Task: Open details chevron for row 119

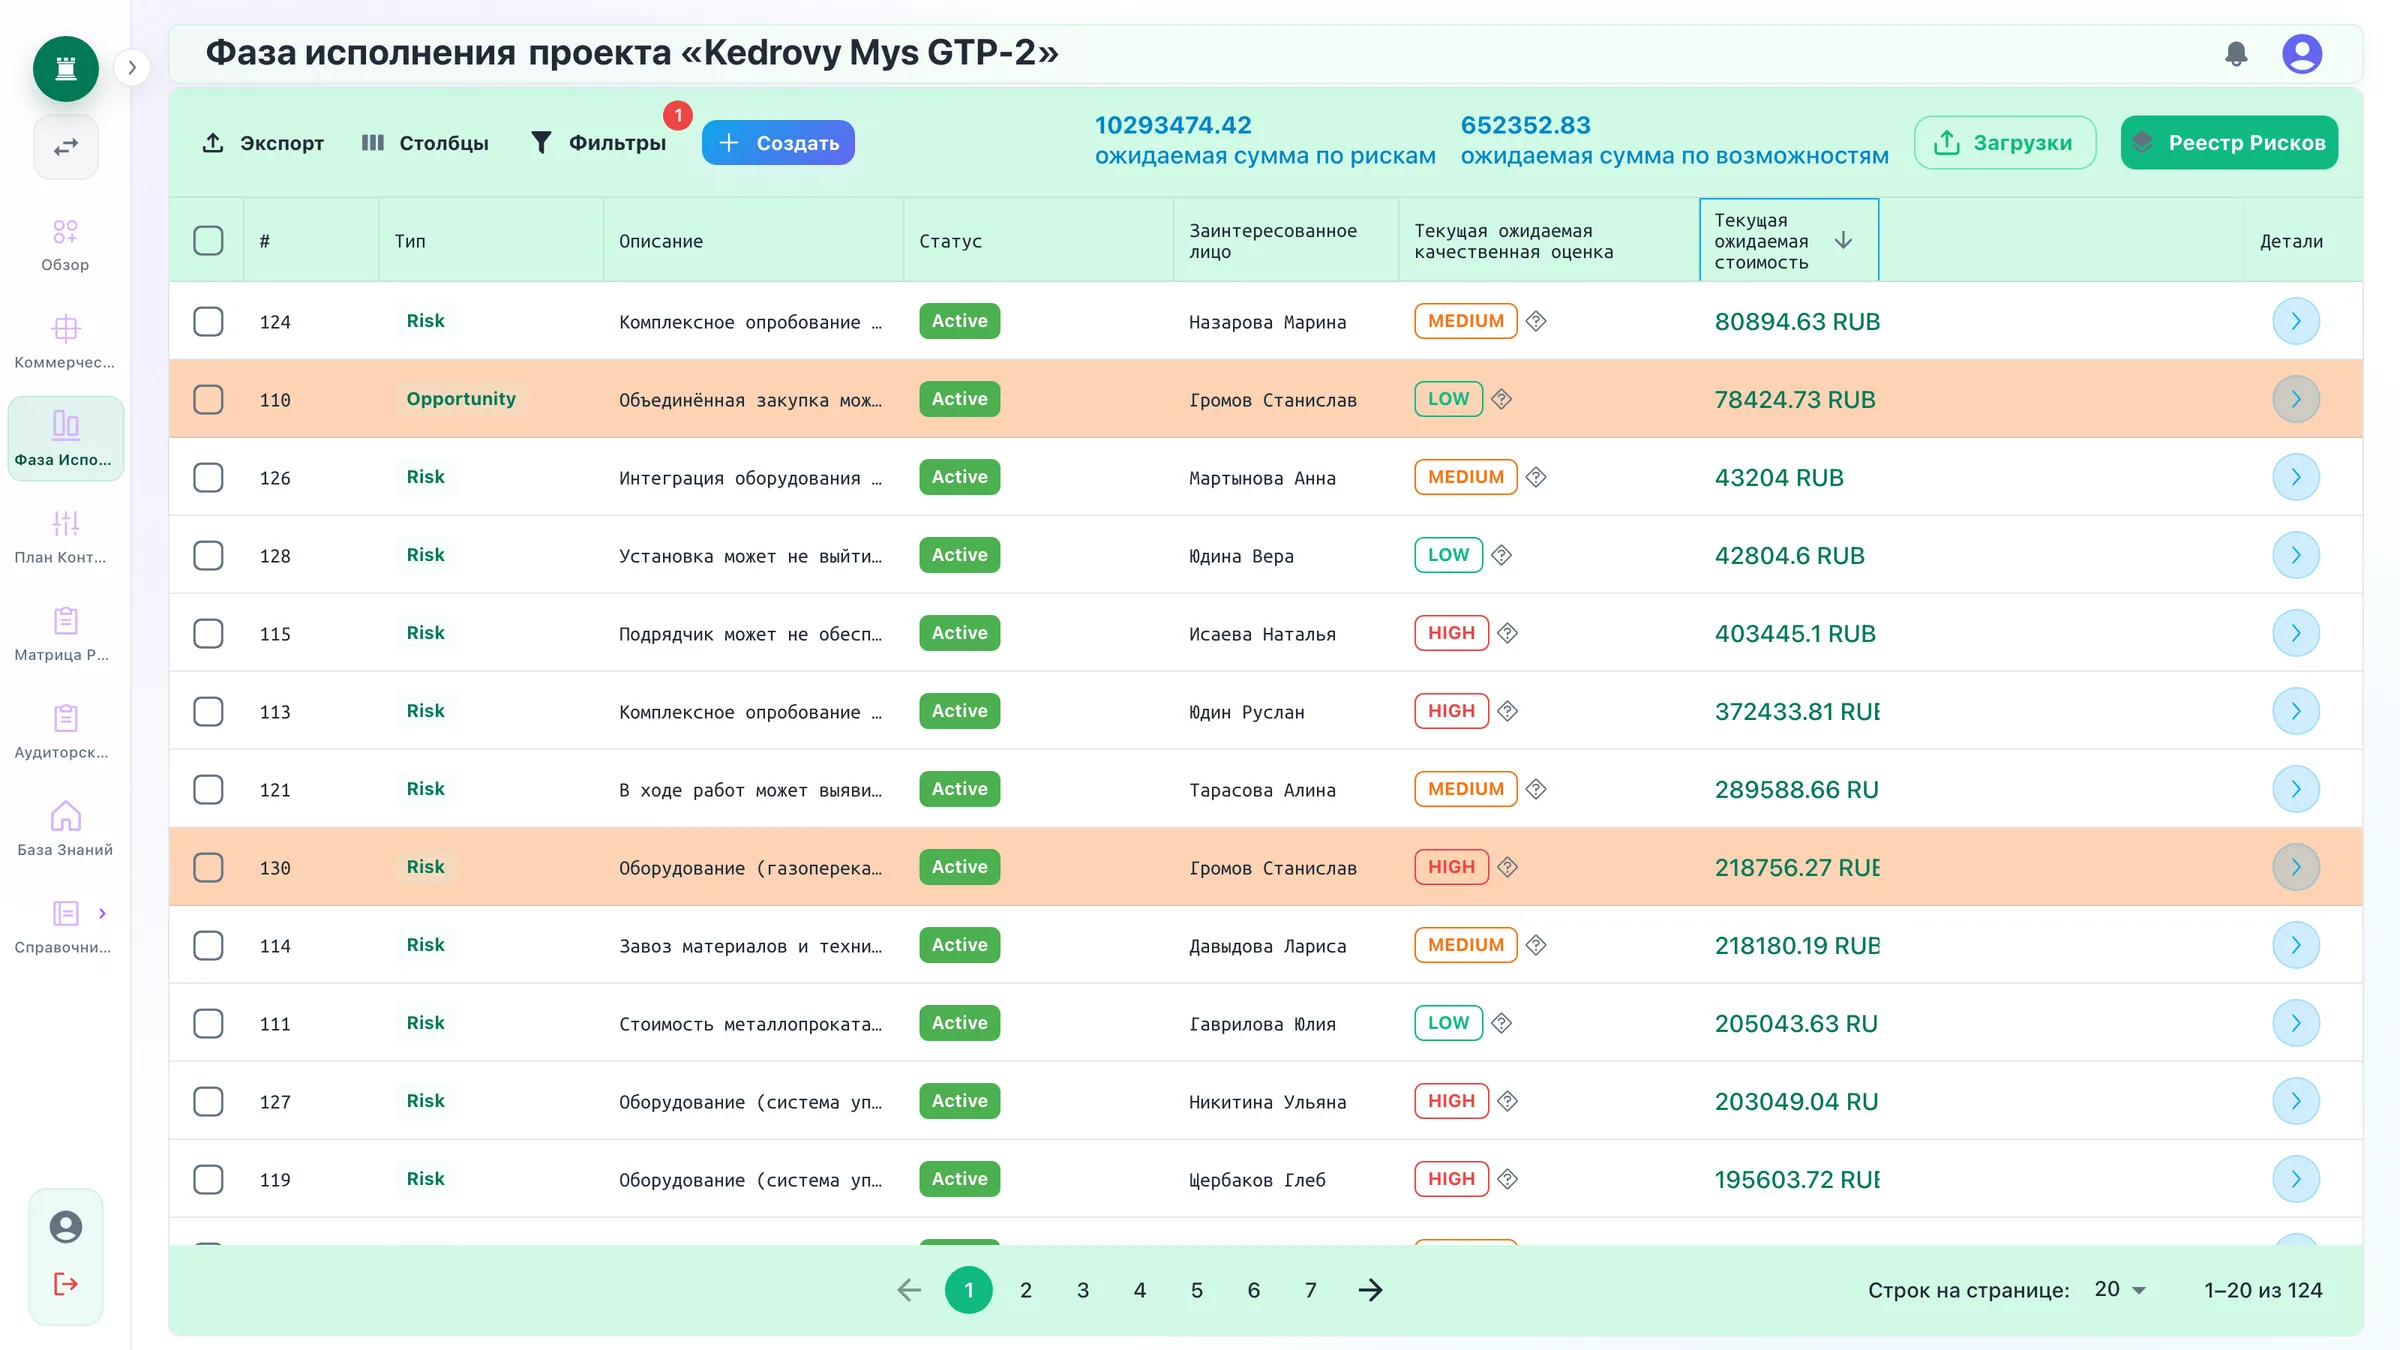Action: (x=2296, y=1179)
